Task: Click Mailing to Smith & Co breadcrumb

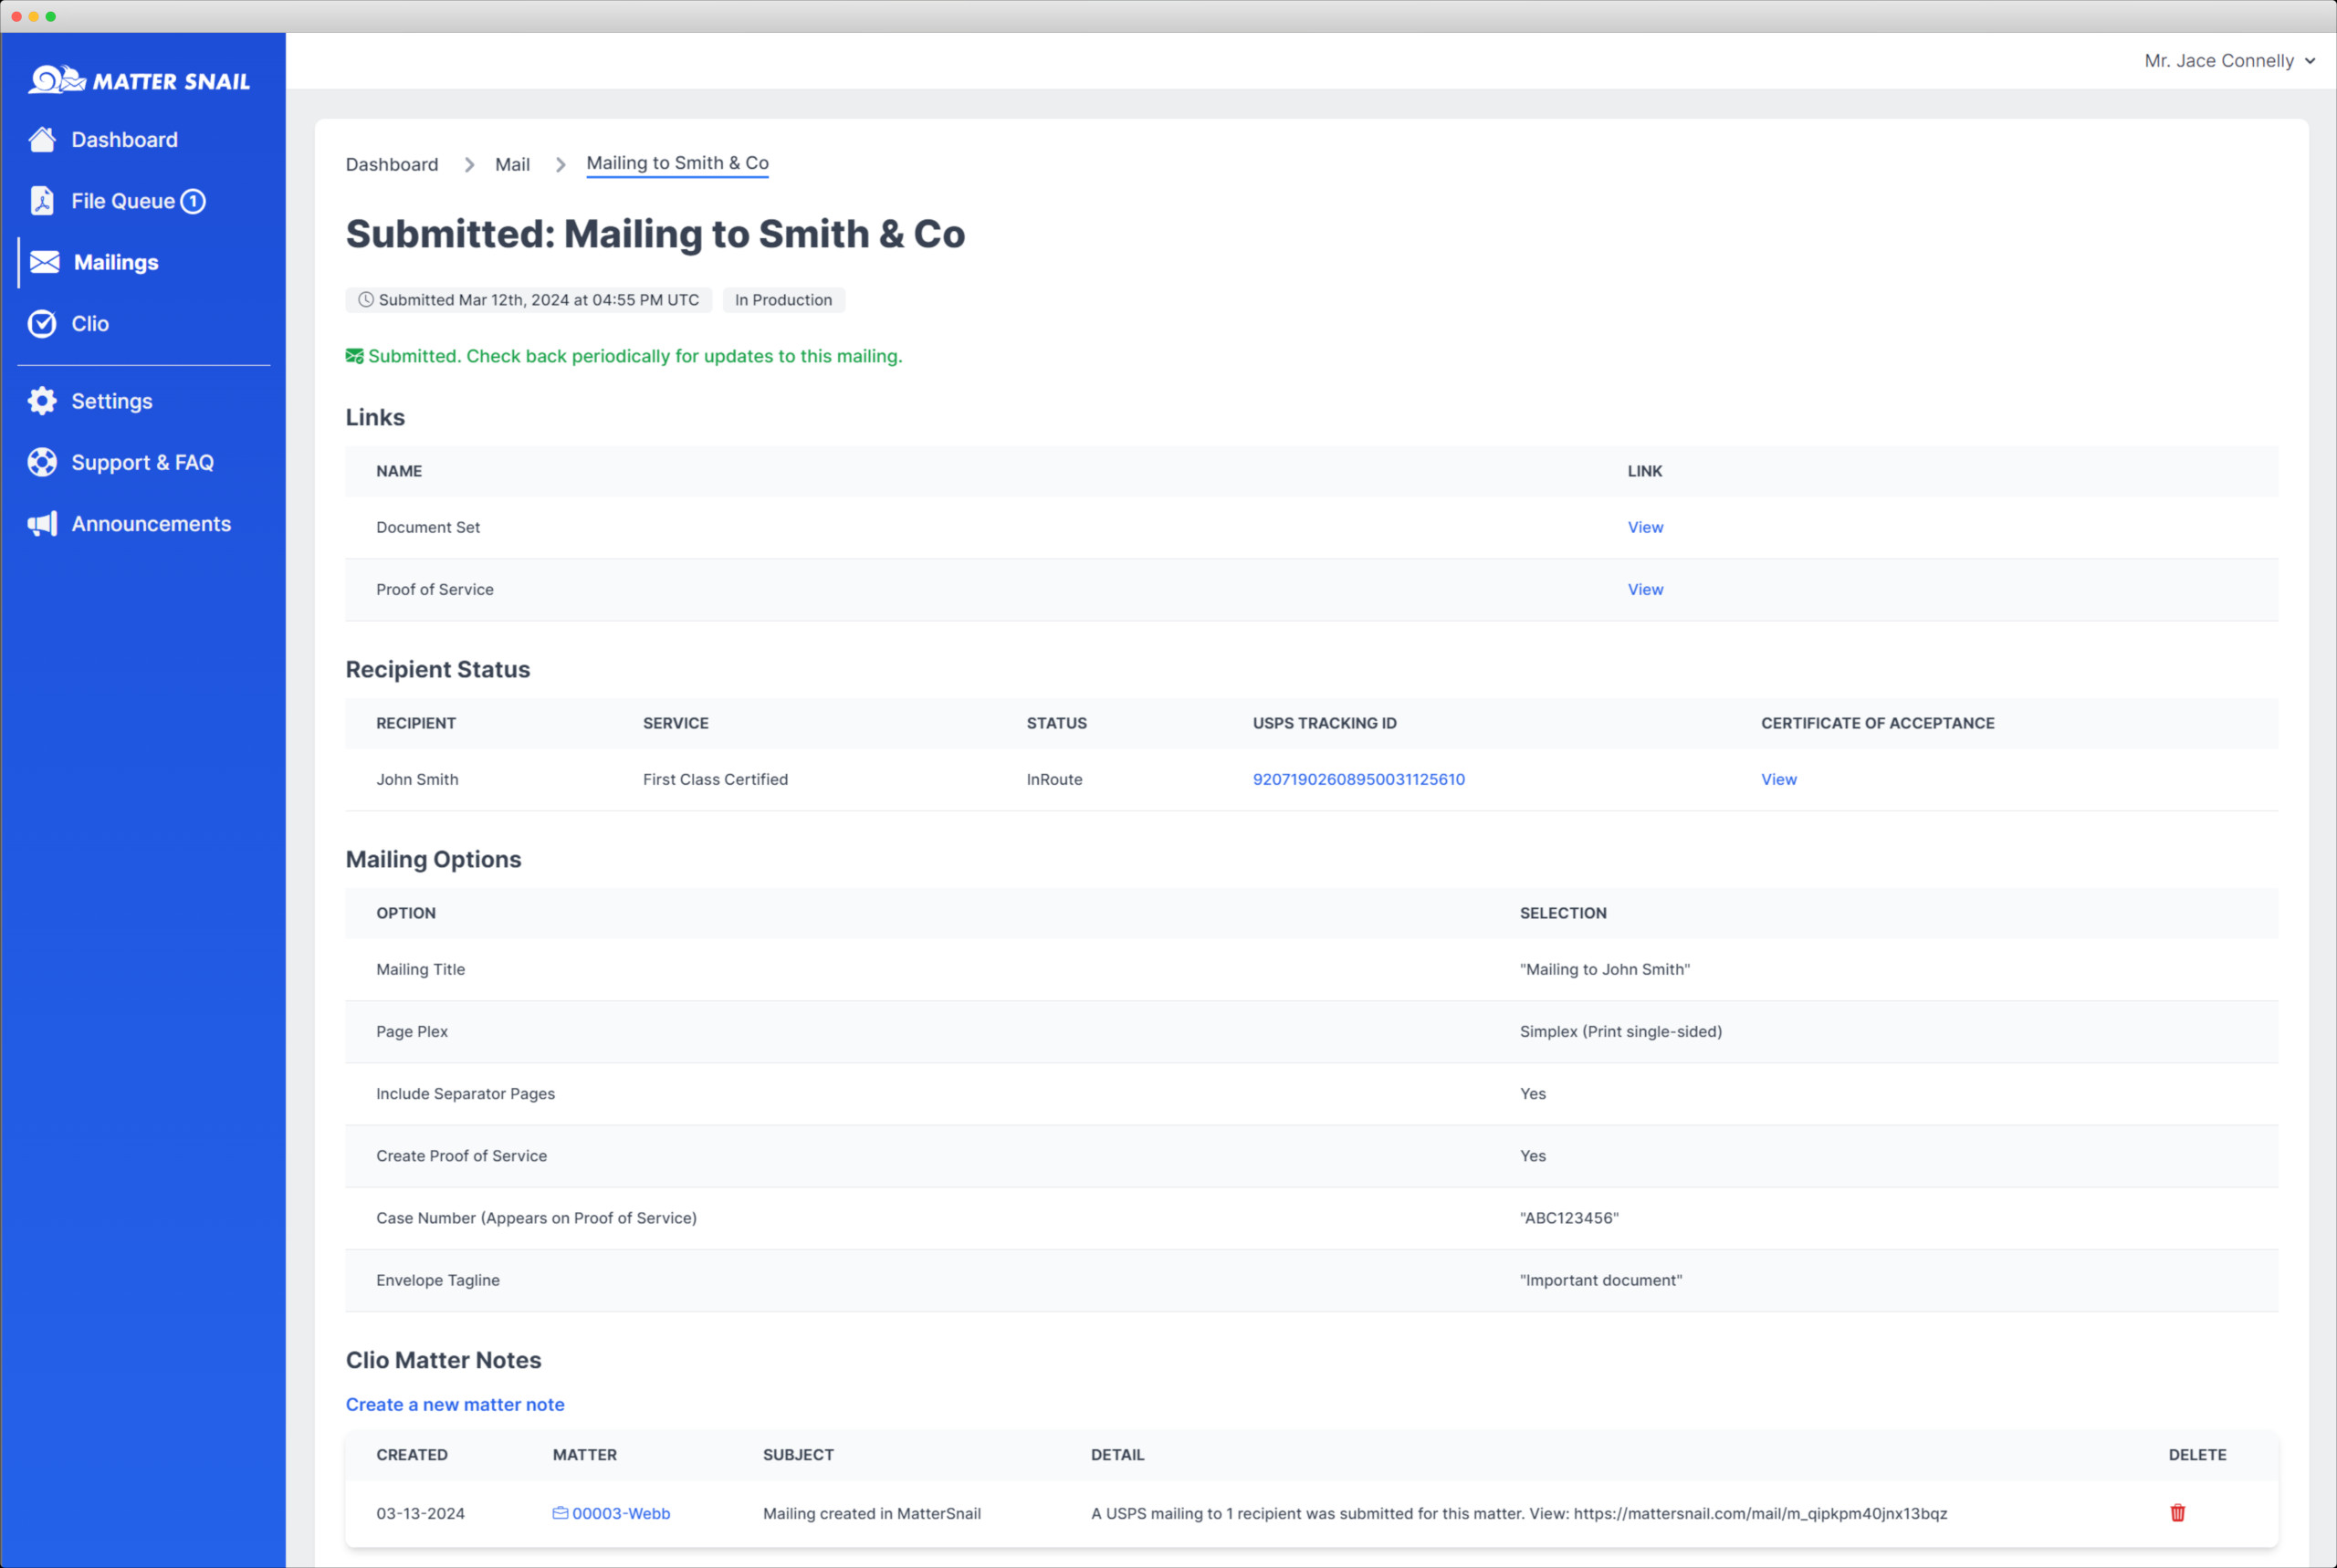Action: pos(677,163)
